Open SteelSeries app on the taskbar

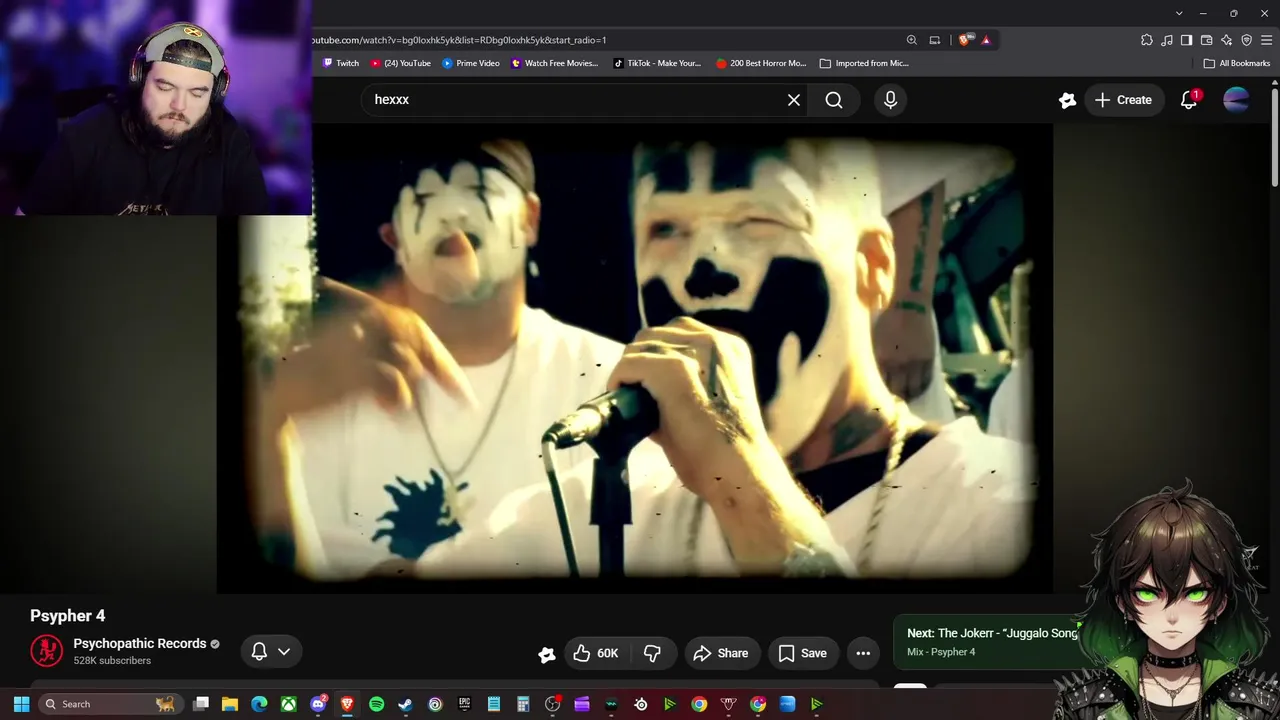coord(641,704)
